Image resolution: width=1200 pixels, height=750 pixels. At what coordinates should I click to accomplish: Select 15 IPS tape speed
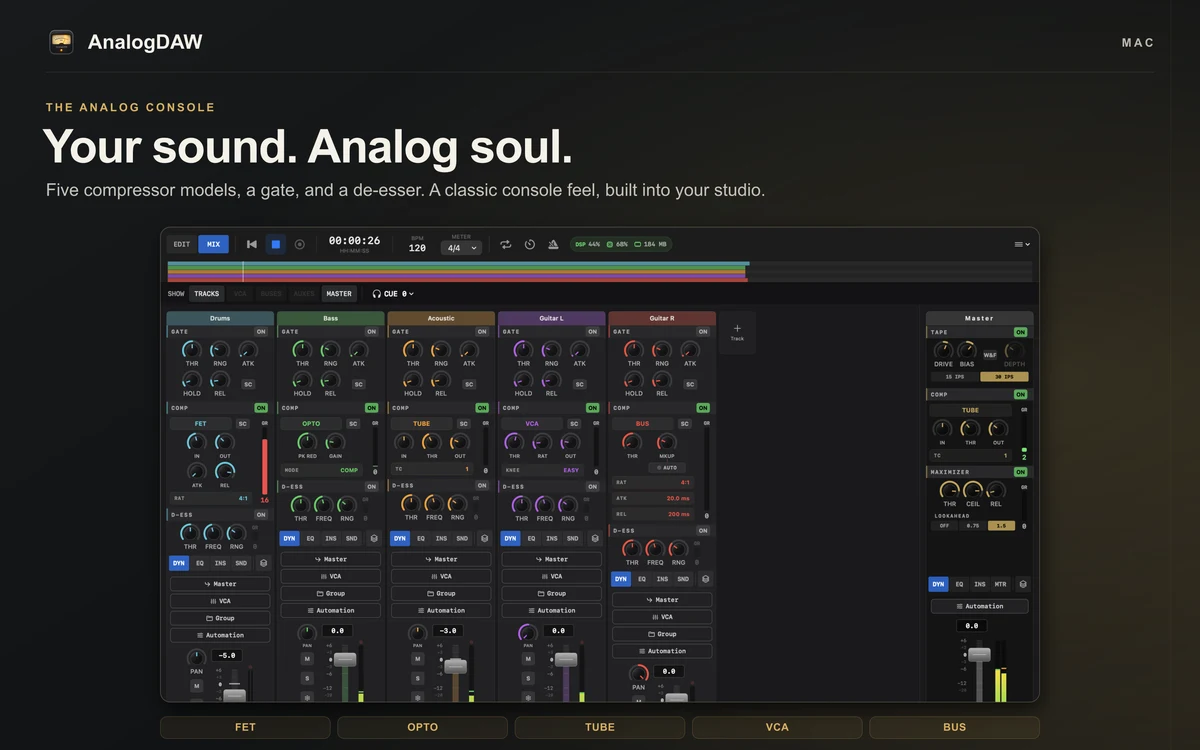(955, 377)
